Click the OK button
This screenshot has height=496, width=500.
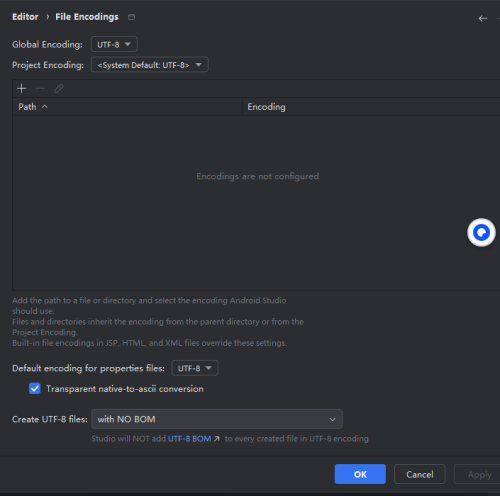(360, 474)
